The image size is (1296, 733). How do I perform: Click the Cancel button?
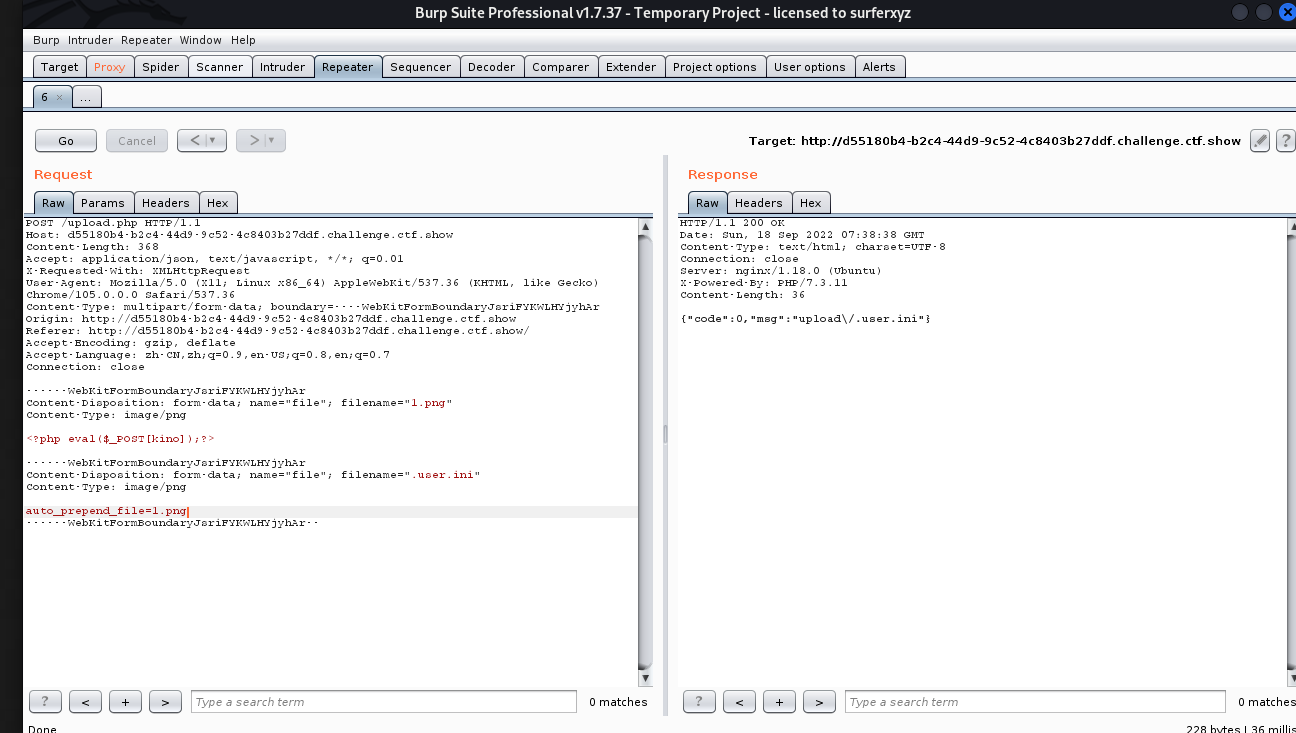click(x=137, y=141)
